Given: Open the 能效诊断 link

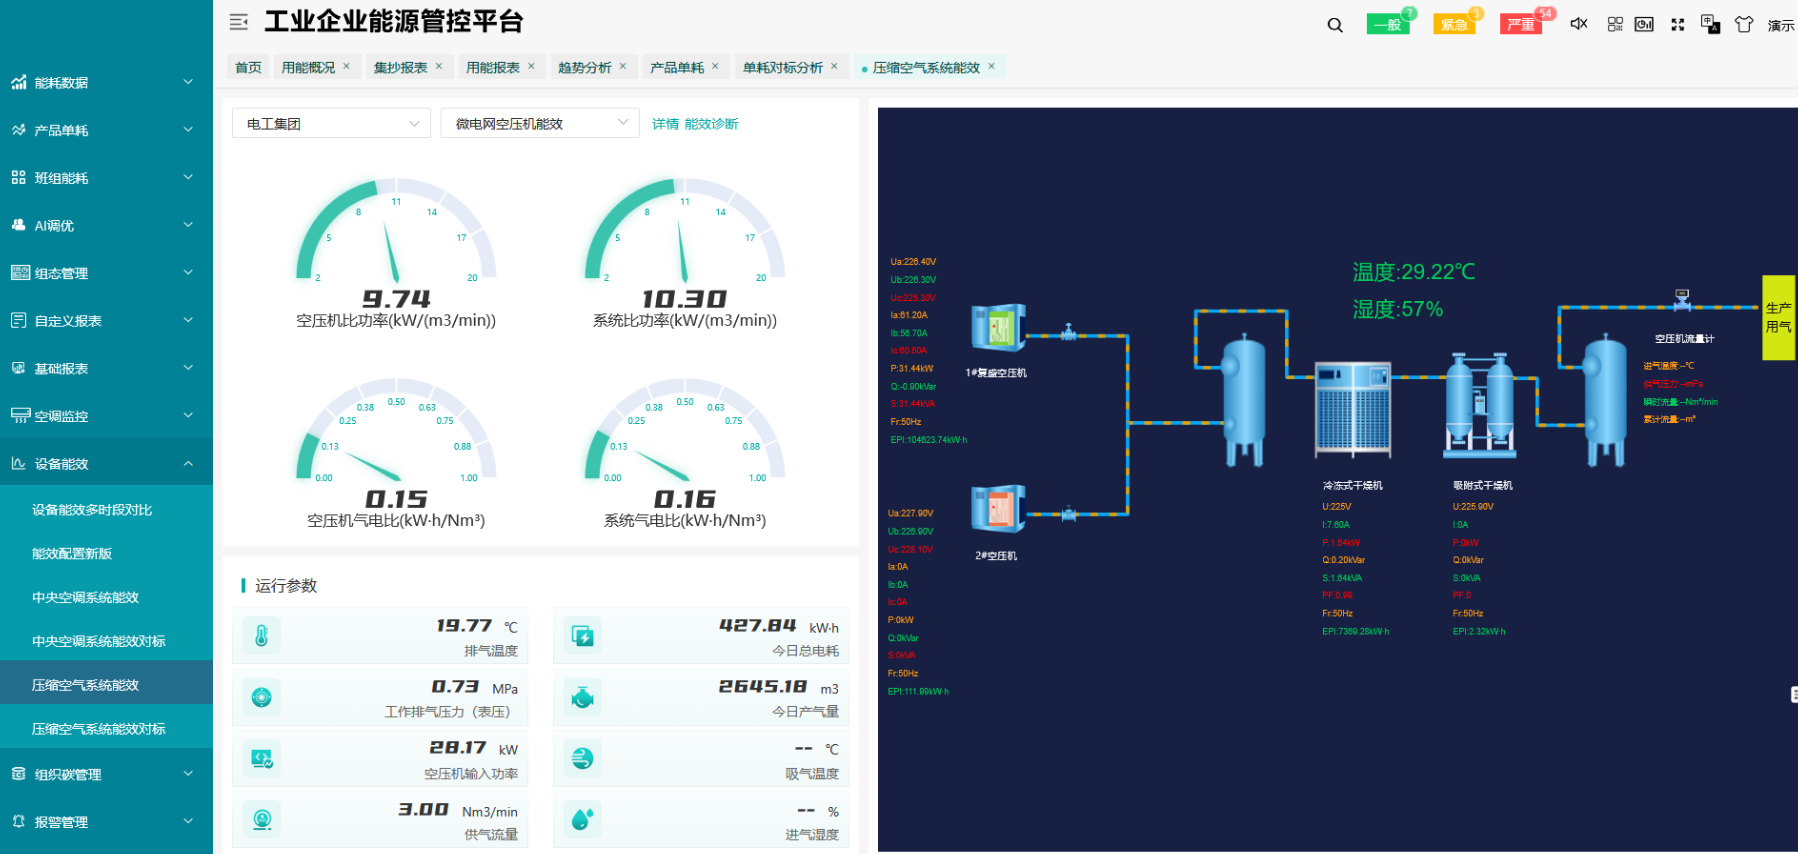Looking at the screenshot, I should tap(711, 124).
